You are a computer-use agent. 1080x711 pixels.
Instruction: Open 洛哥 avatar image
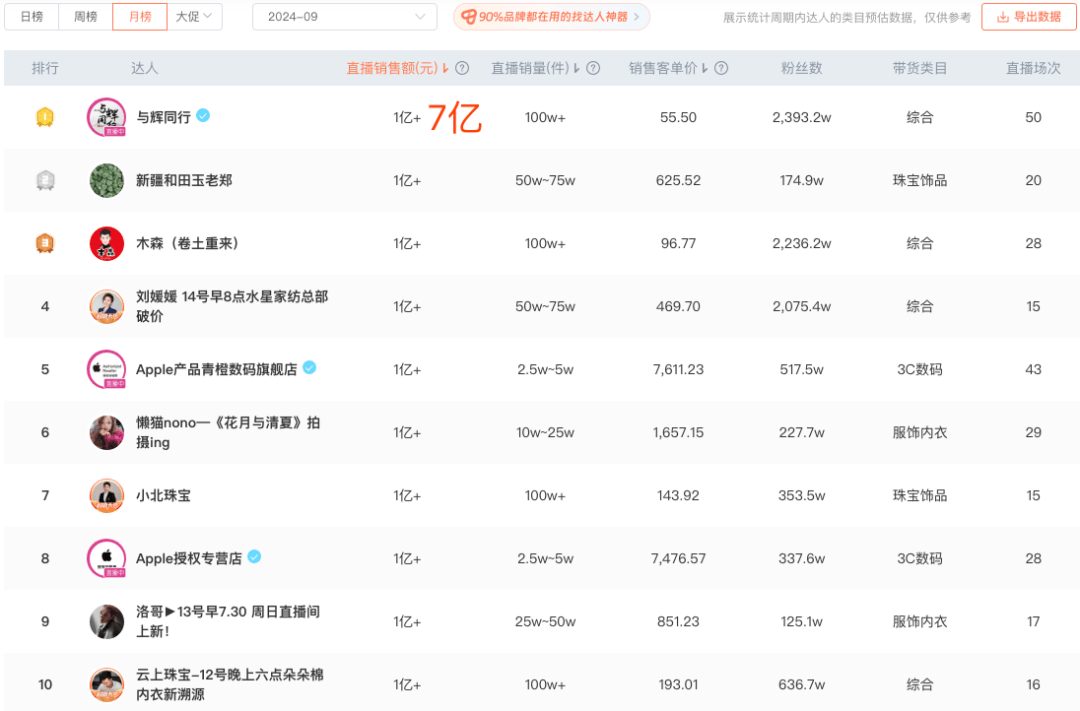107,621
